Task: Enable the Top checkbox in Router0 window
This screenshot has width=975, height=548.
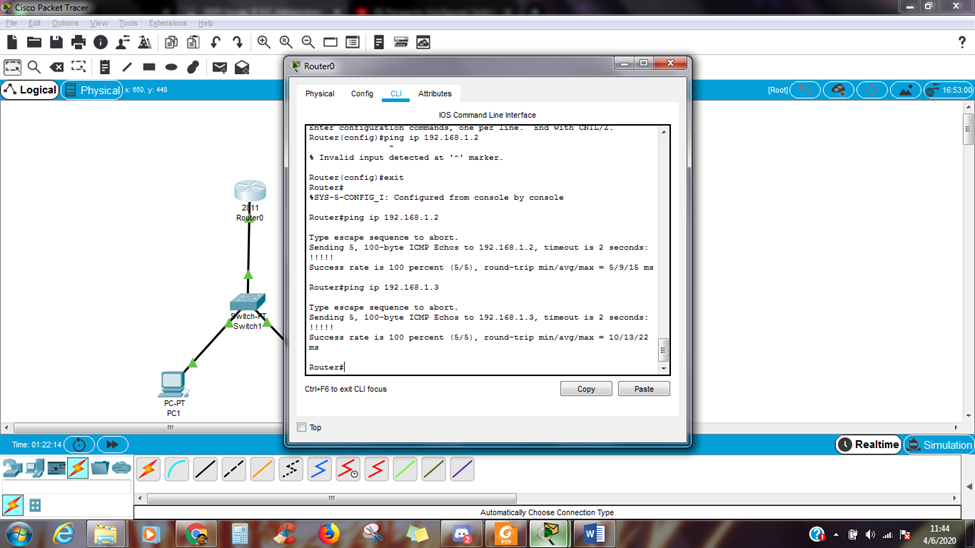Action: coord(302,427)
